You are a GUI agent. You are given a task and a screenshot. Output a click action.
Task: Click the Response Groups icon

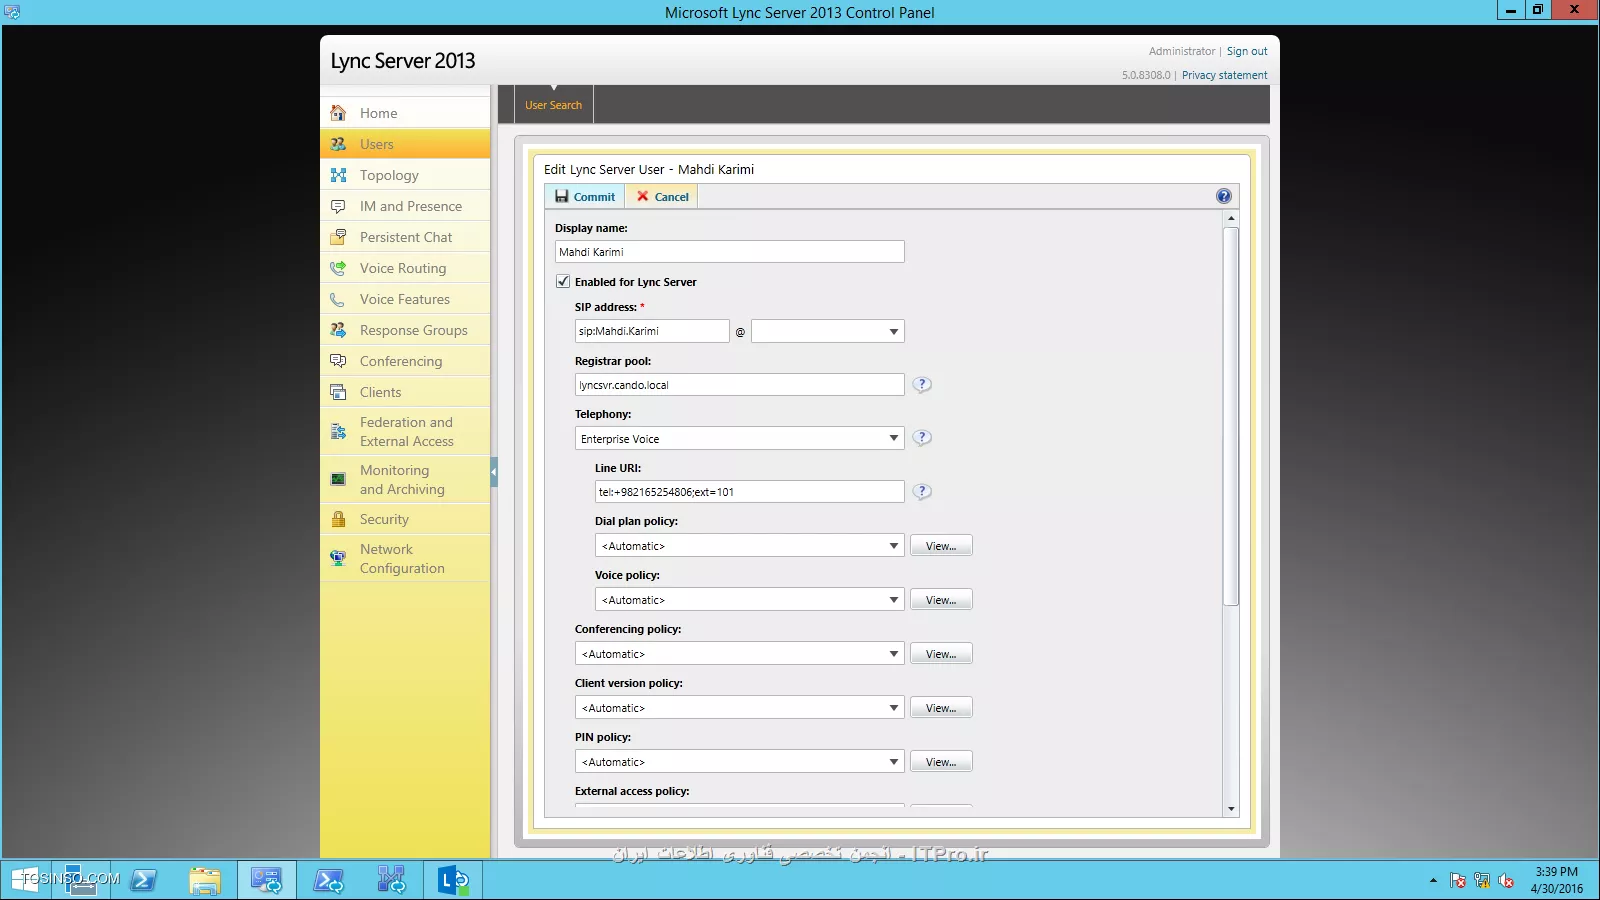338,330
